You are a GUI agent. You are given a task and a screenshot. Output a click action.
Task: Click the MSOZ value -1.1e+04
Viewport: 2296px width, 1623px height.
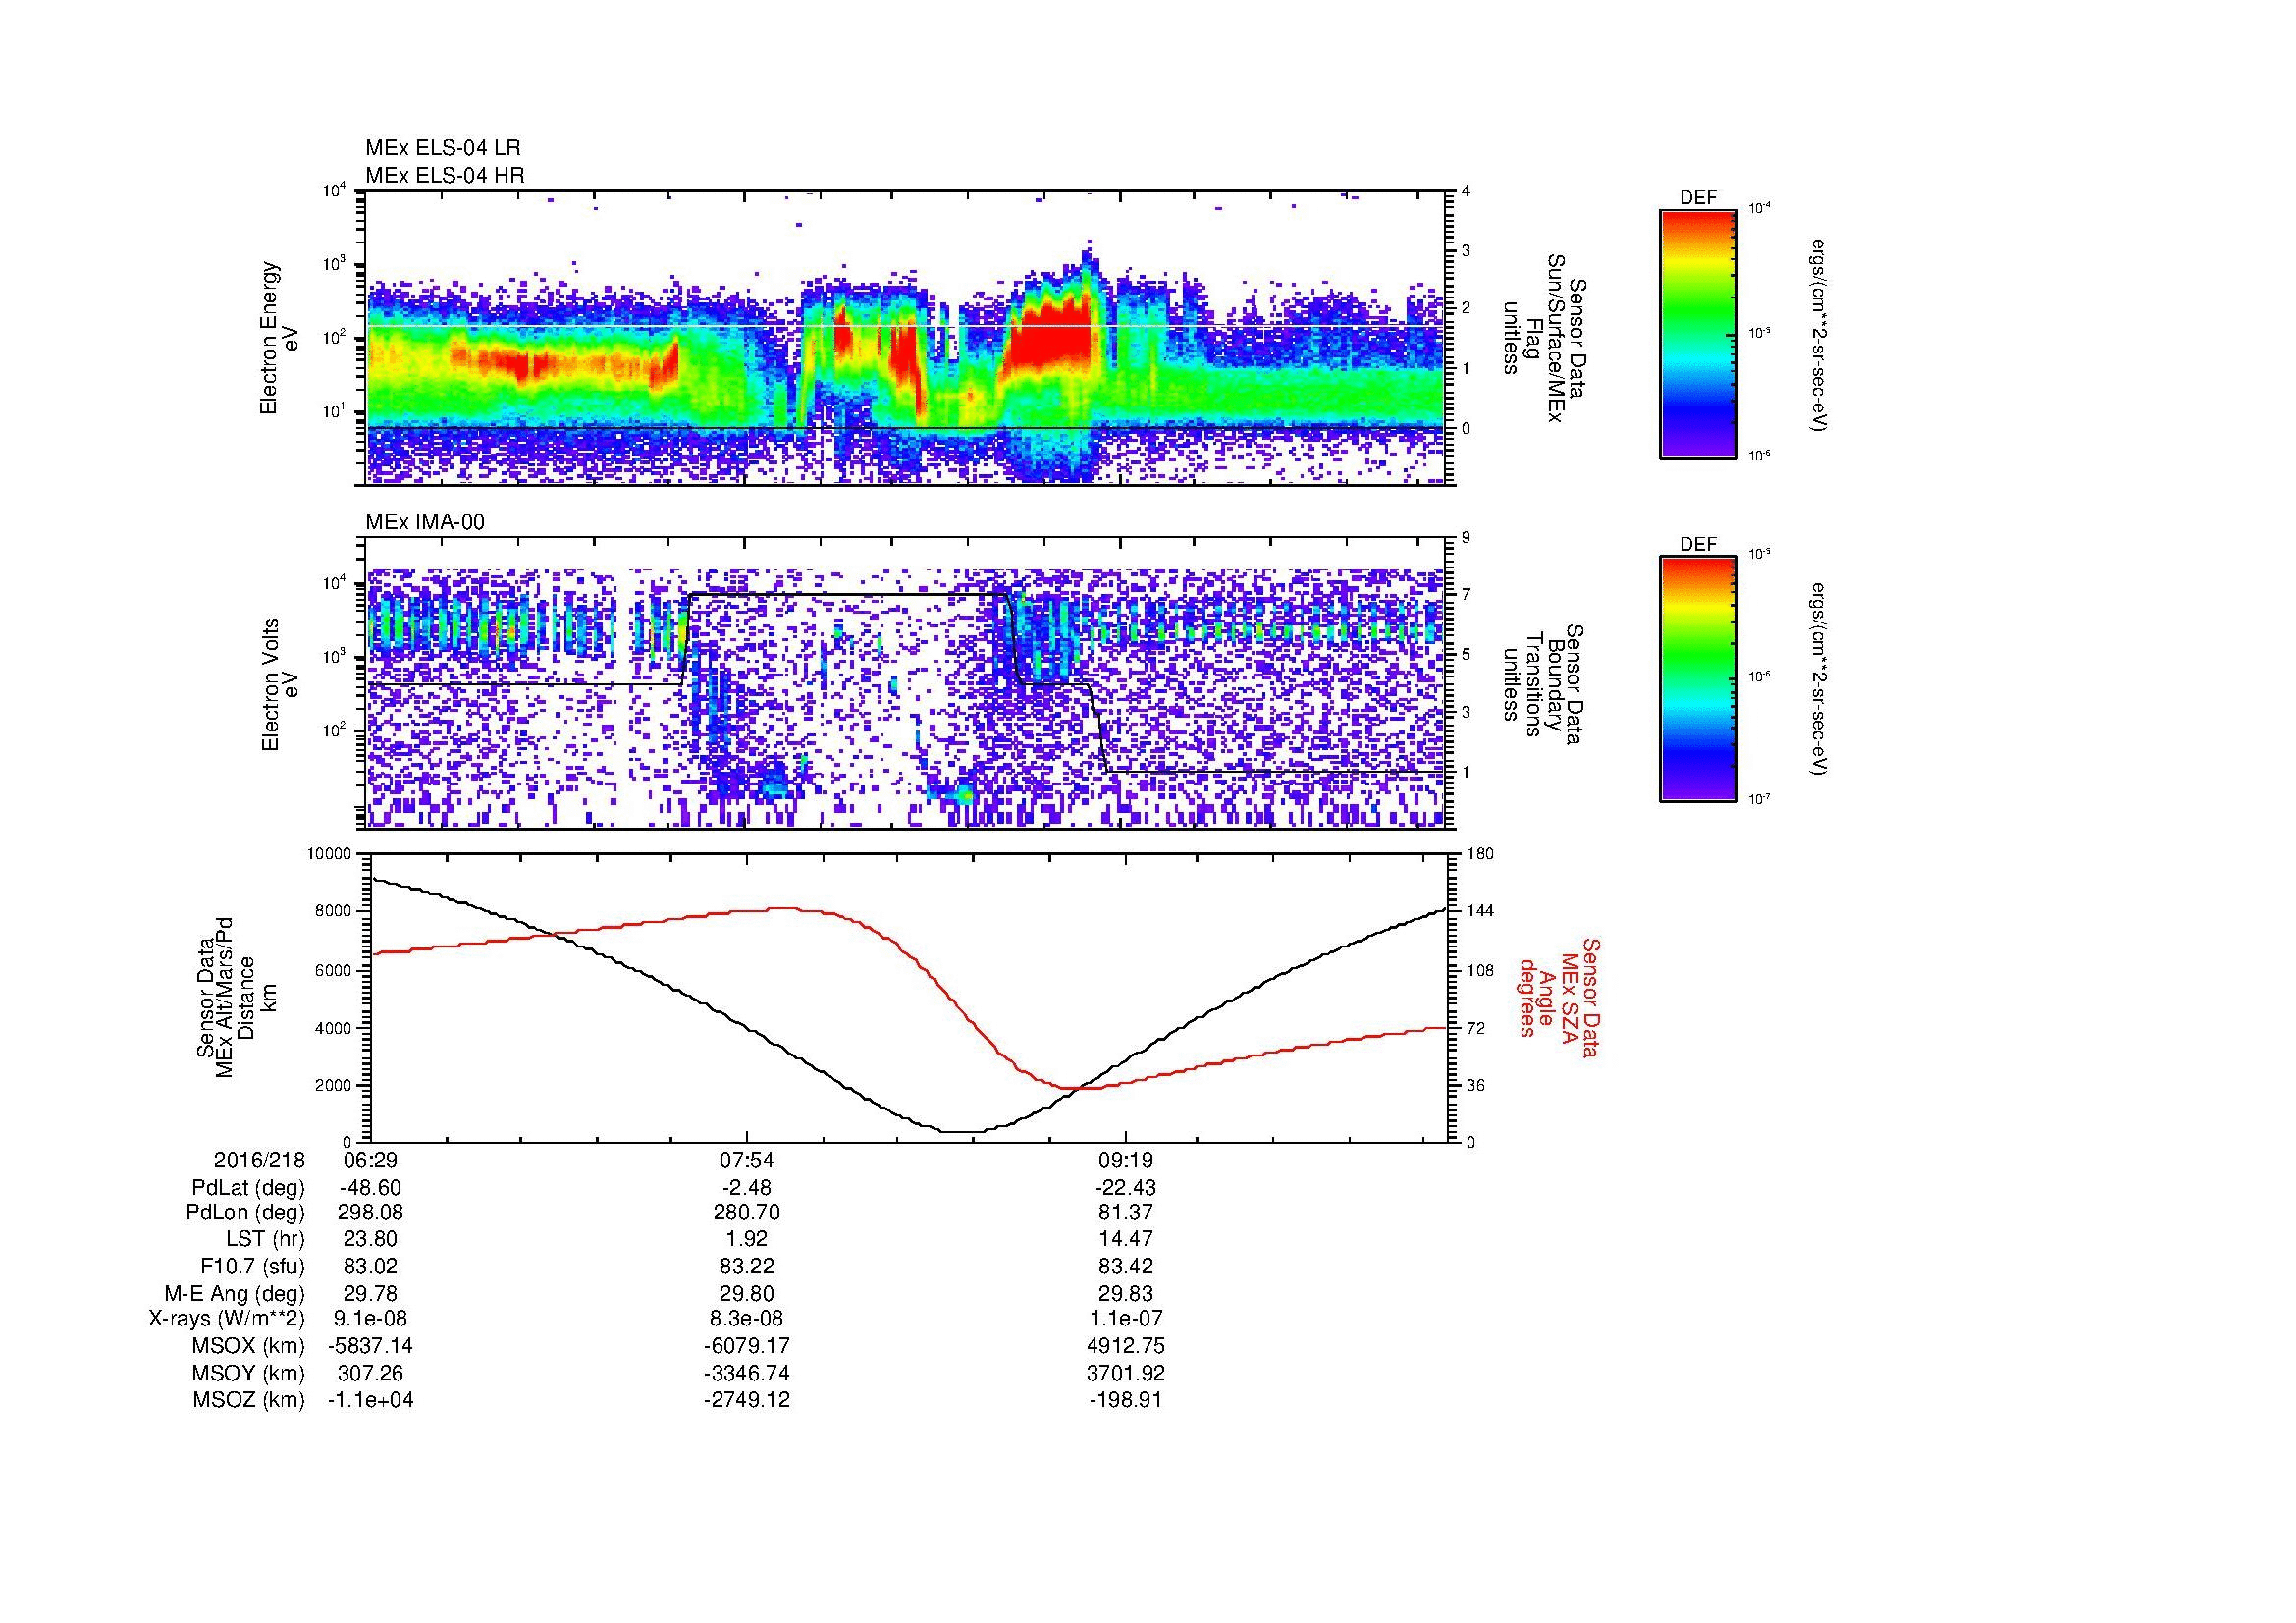371,1400
